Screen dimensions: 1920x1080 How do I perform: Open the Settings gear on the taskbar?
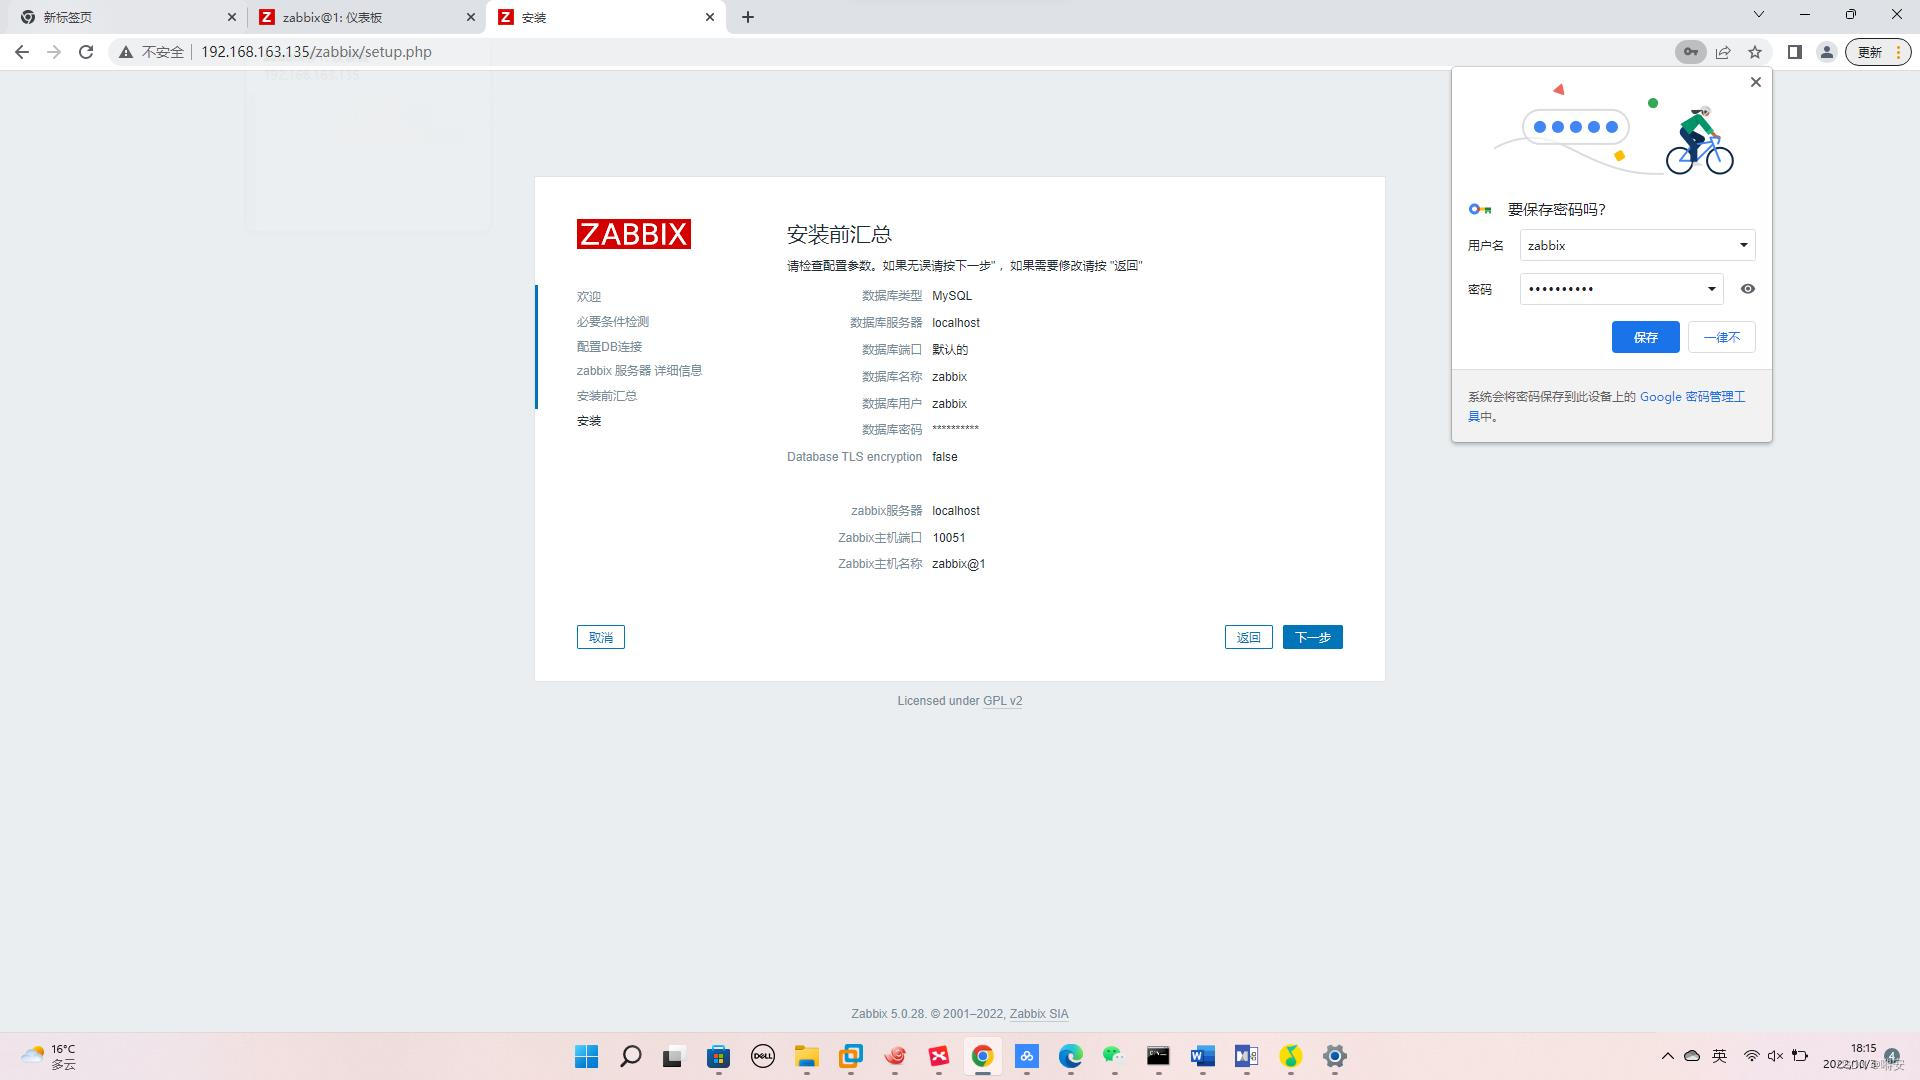[x=1335, y=1056]
